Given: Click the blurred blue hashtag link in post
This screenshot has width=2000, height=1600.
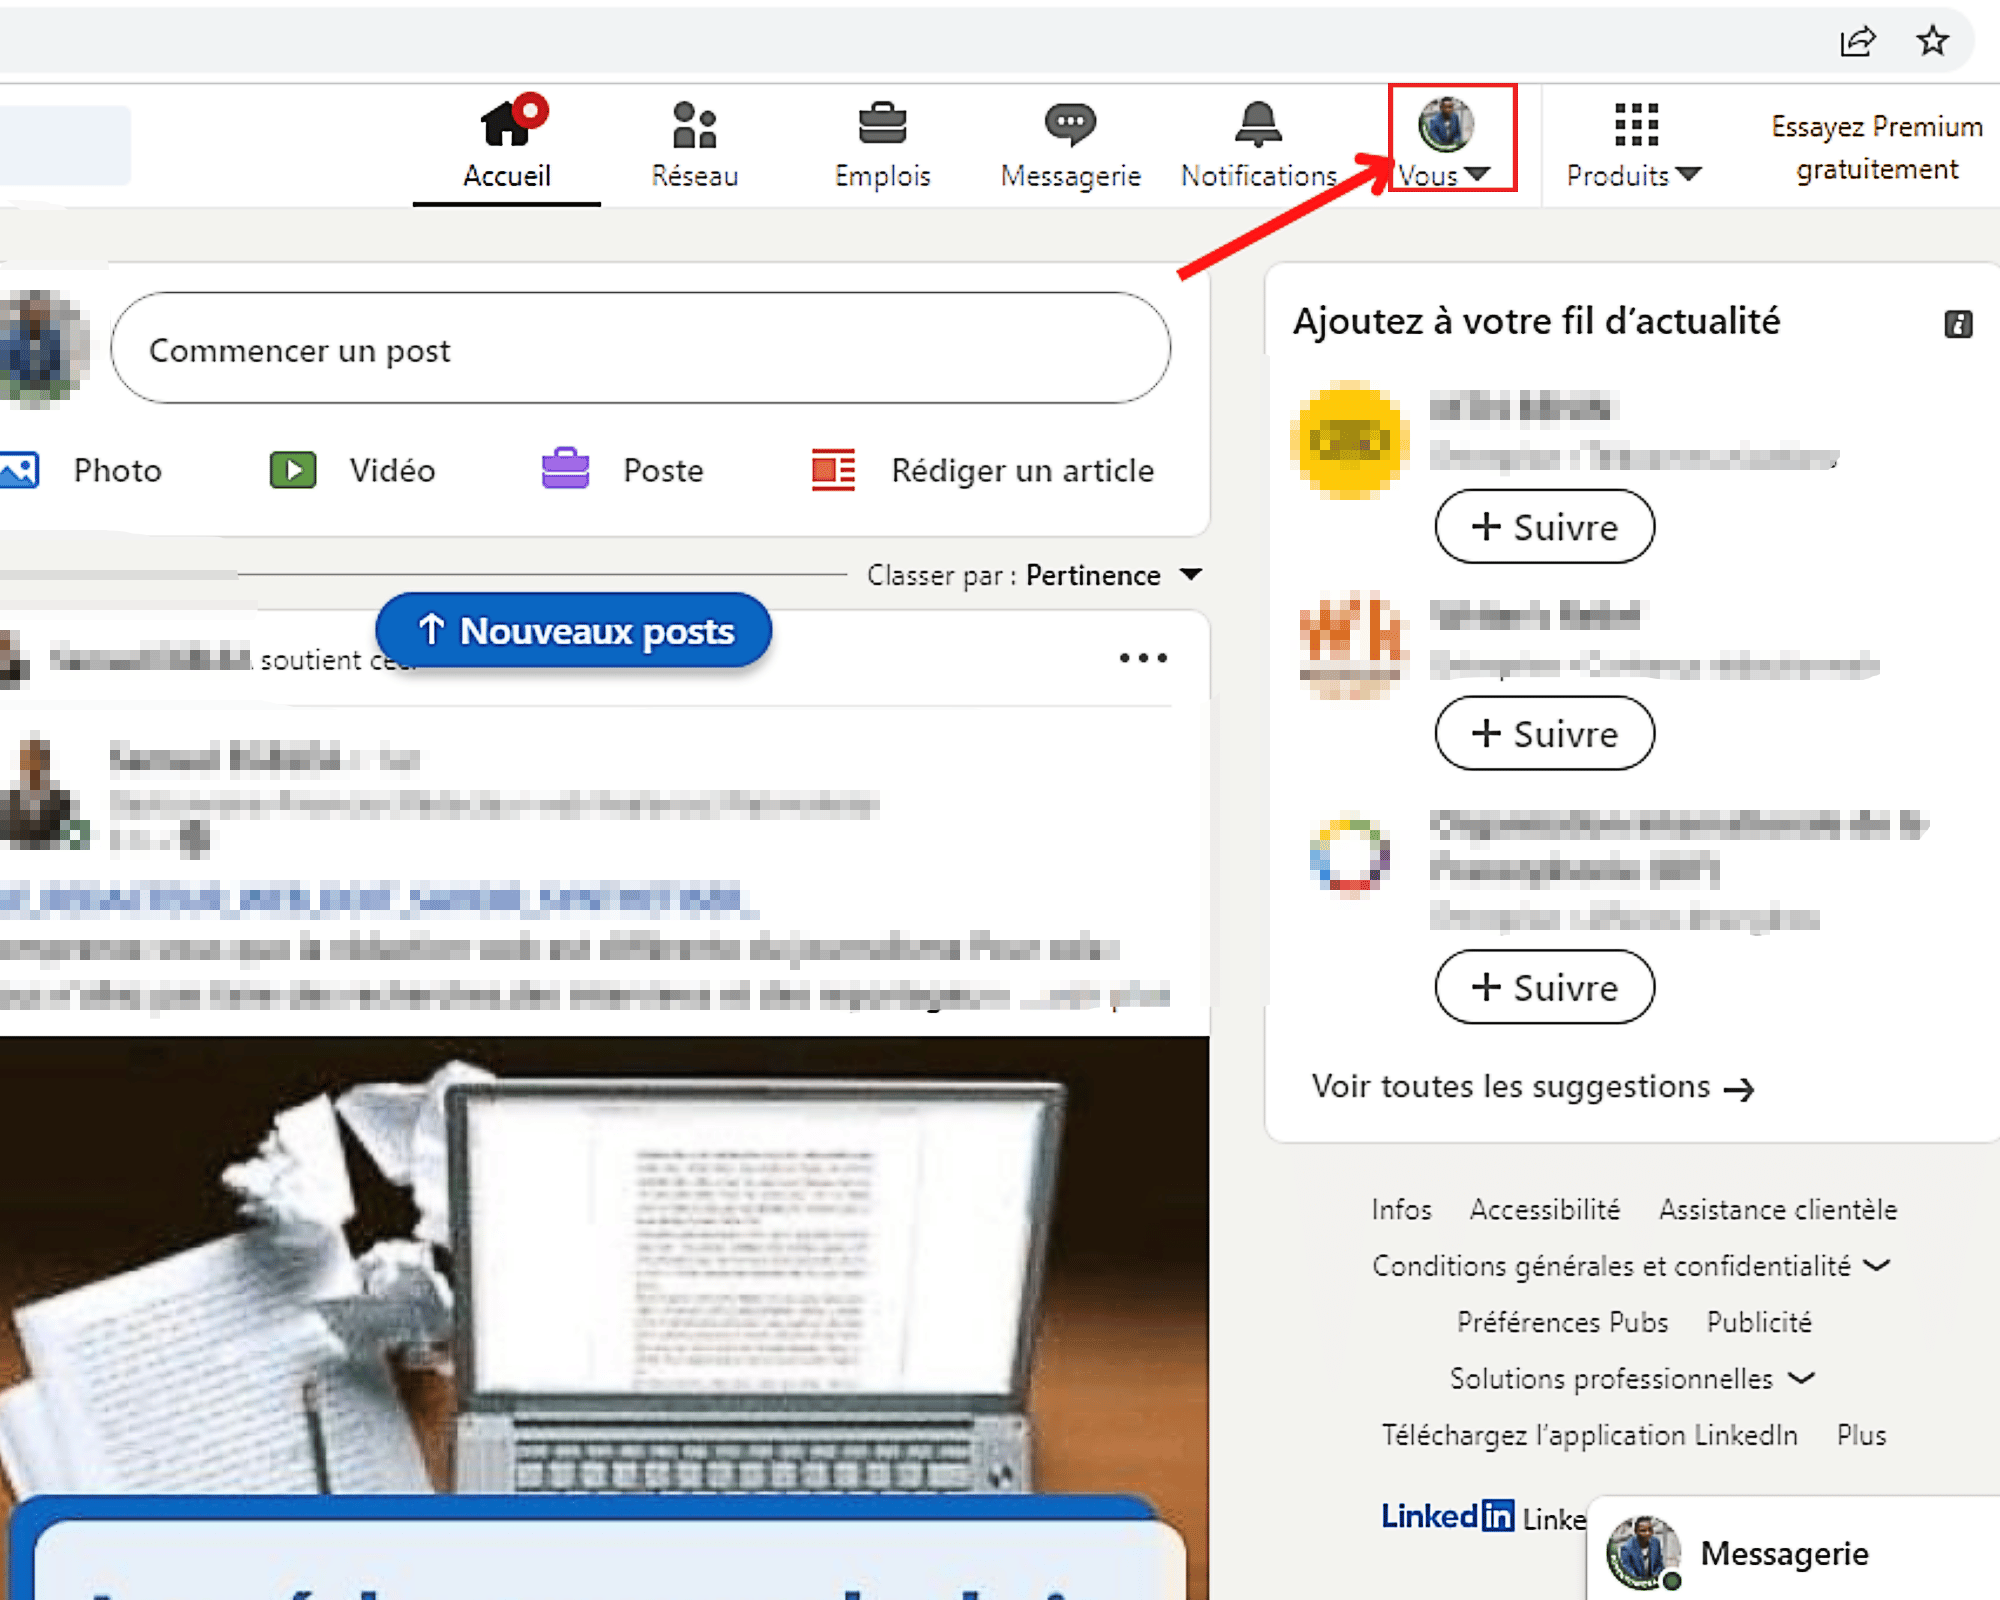Looking at the screenshot, I should (x=378, y=898).
